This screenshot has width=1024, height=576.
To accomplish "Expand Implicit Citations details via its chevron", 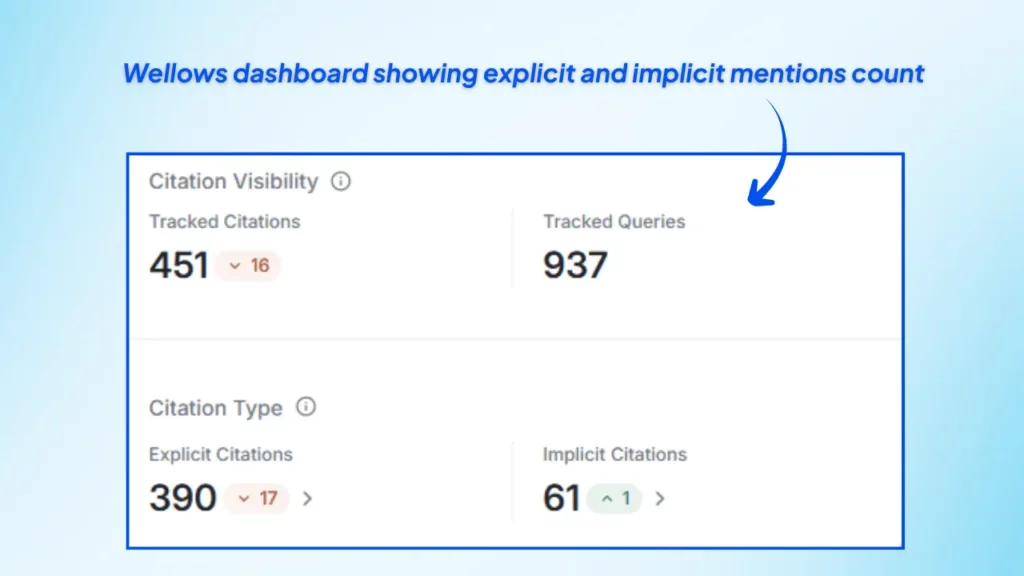I will point(659,498).
